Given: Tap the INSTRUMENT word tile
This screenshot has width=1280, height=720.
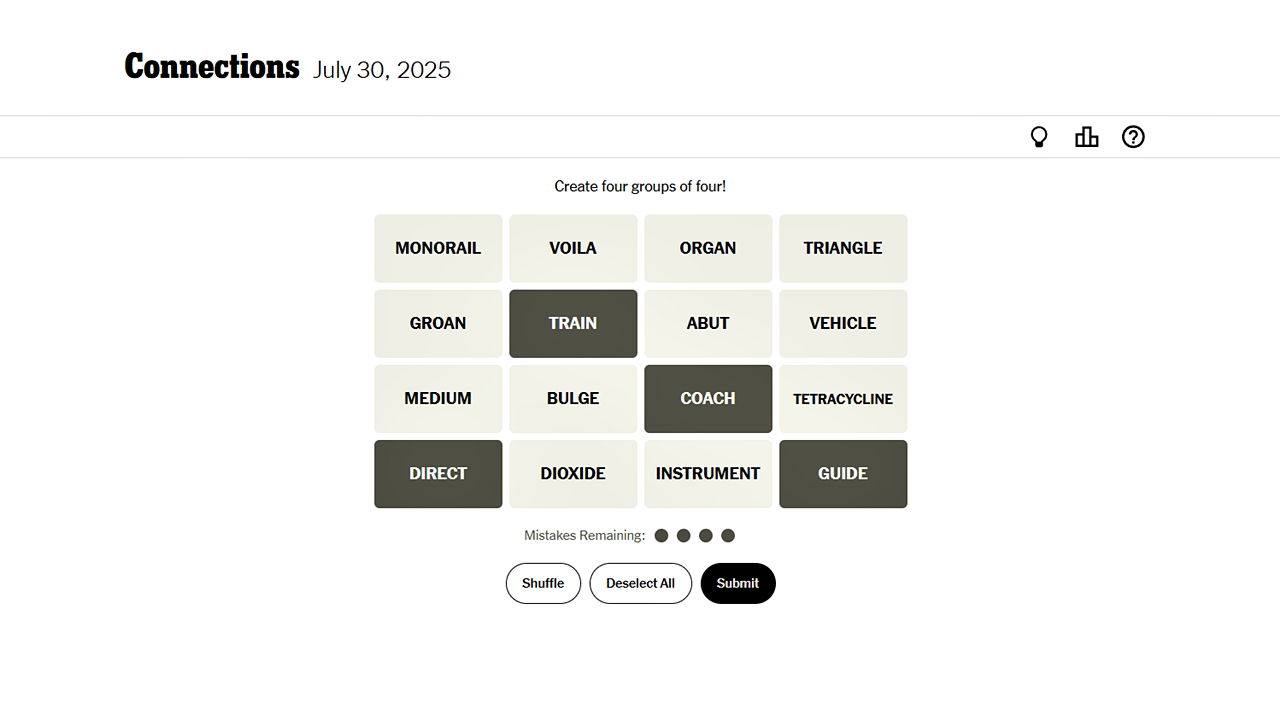Looking at the screenshot, I should (708, 473).
